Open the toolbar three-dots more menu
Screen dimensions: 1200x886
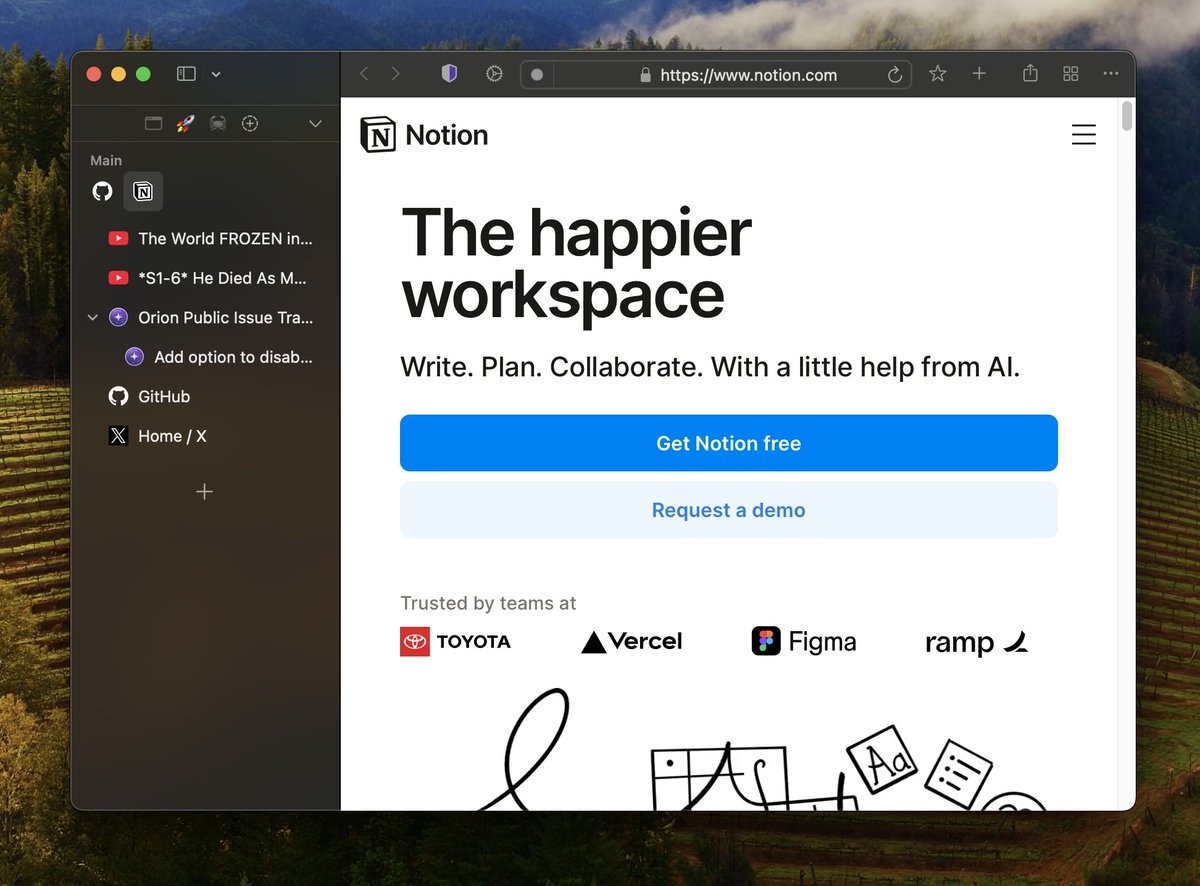click(1111, 74)
